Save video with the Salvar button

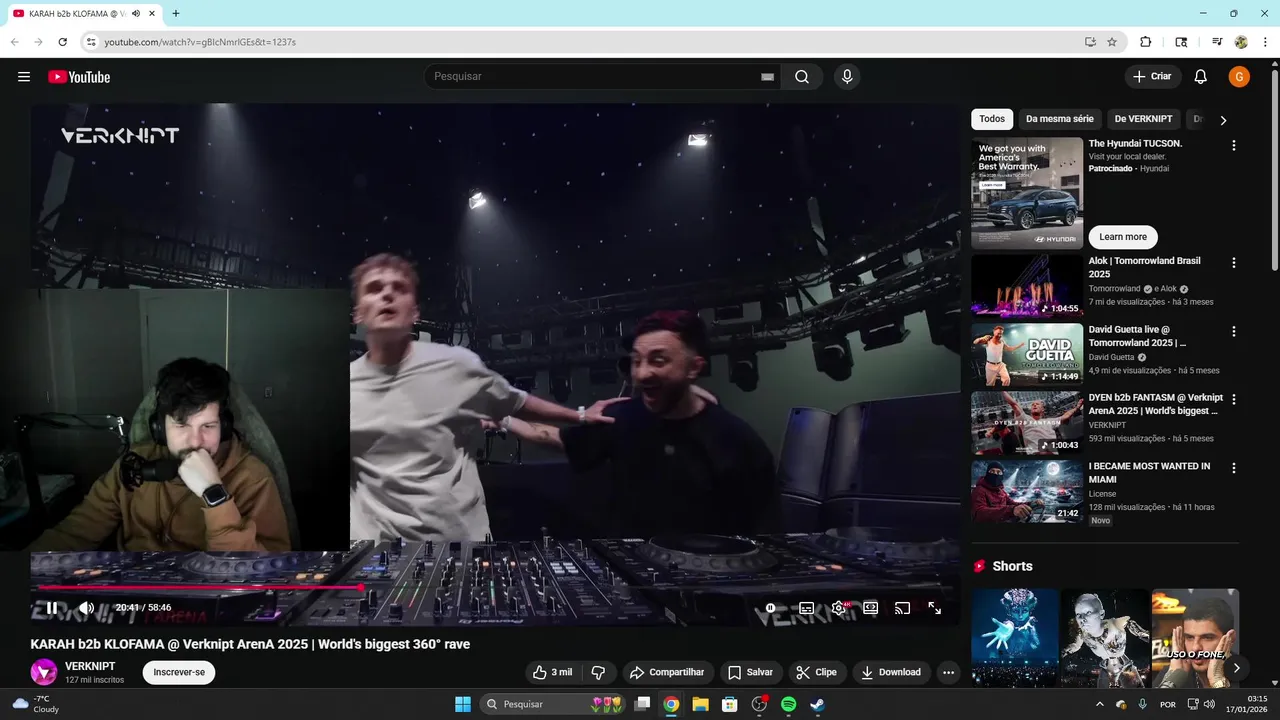click(x=751, y=672)
